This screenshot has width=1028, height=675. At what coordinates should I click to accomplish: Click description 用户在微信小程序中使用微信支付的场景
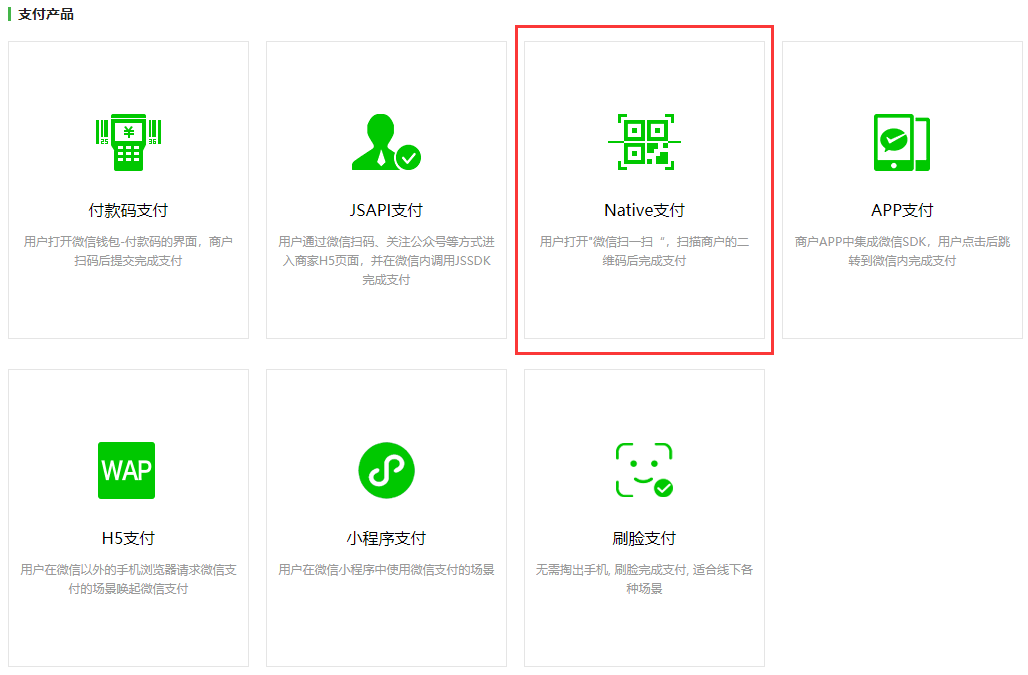pos(386,569)
